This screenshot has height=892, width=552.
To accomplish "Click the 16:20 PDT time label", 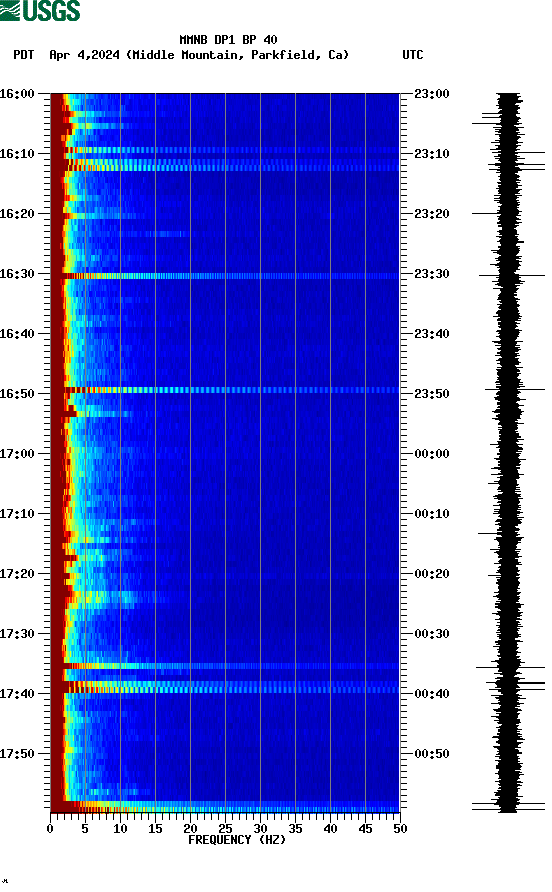I will 17,214.
